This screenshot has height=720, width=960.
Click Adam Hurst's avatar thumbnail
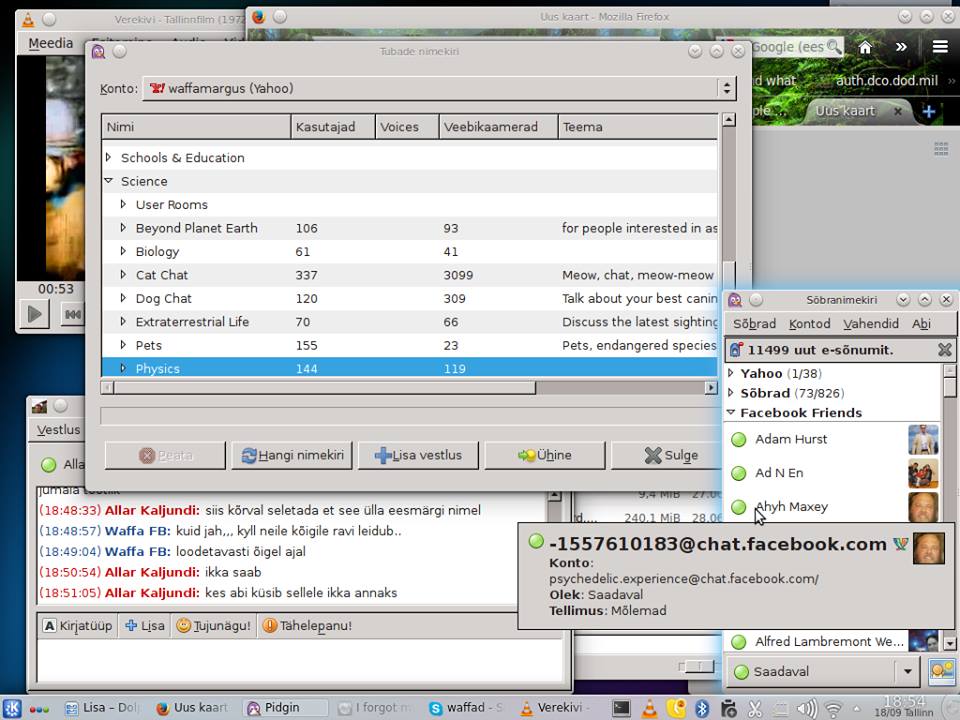pyautogui.click(x=923, y=439)
